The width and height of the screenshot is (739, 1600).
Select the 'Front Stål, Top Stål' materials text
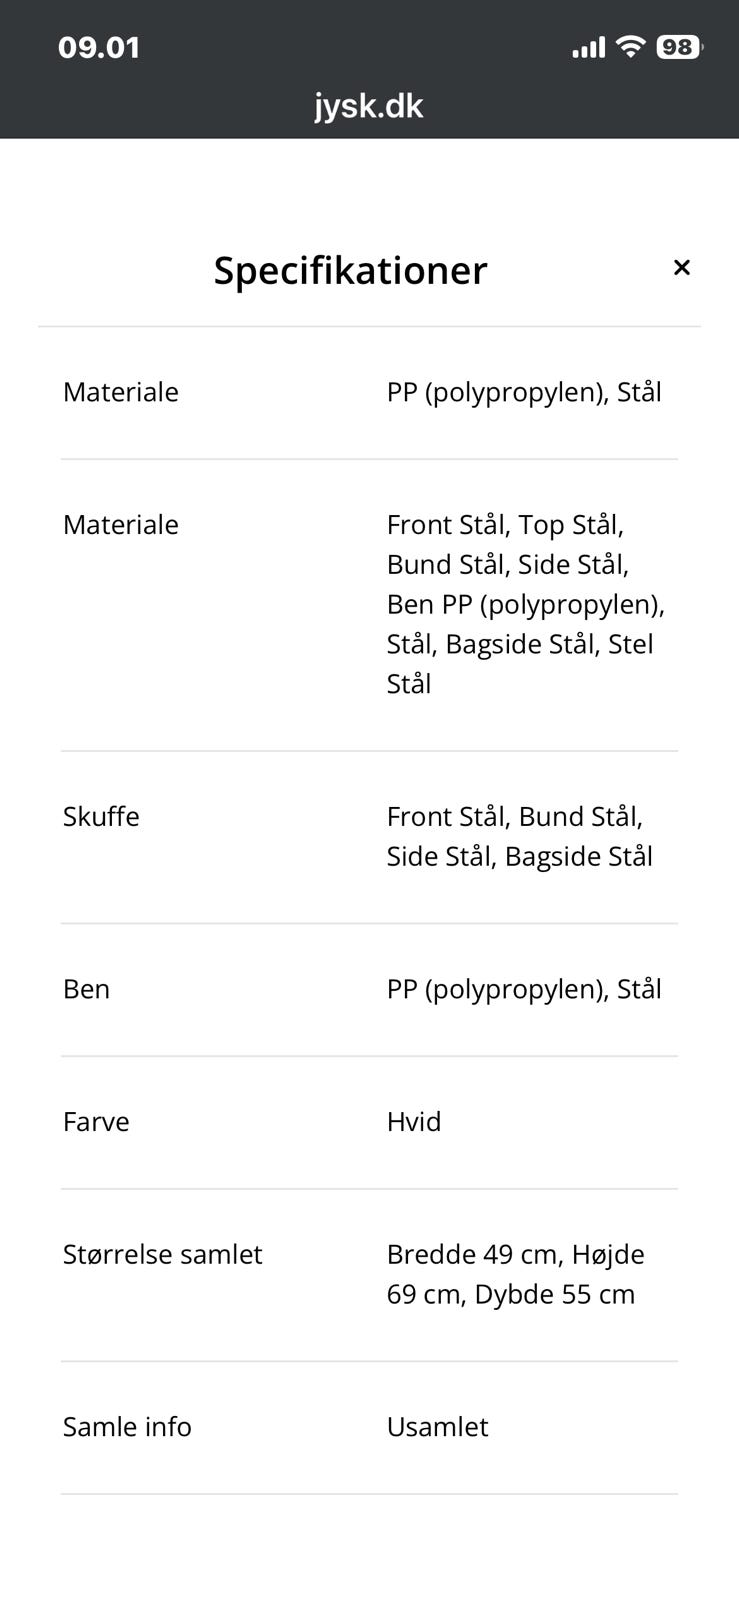[525, 604]
